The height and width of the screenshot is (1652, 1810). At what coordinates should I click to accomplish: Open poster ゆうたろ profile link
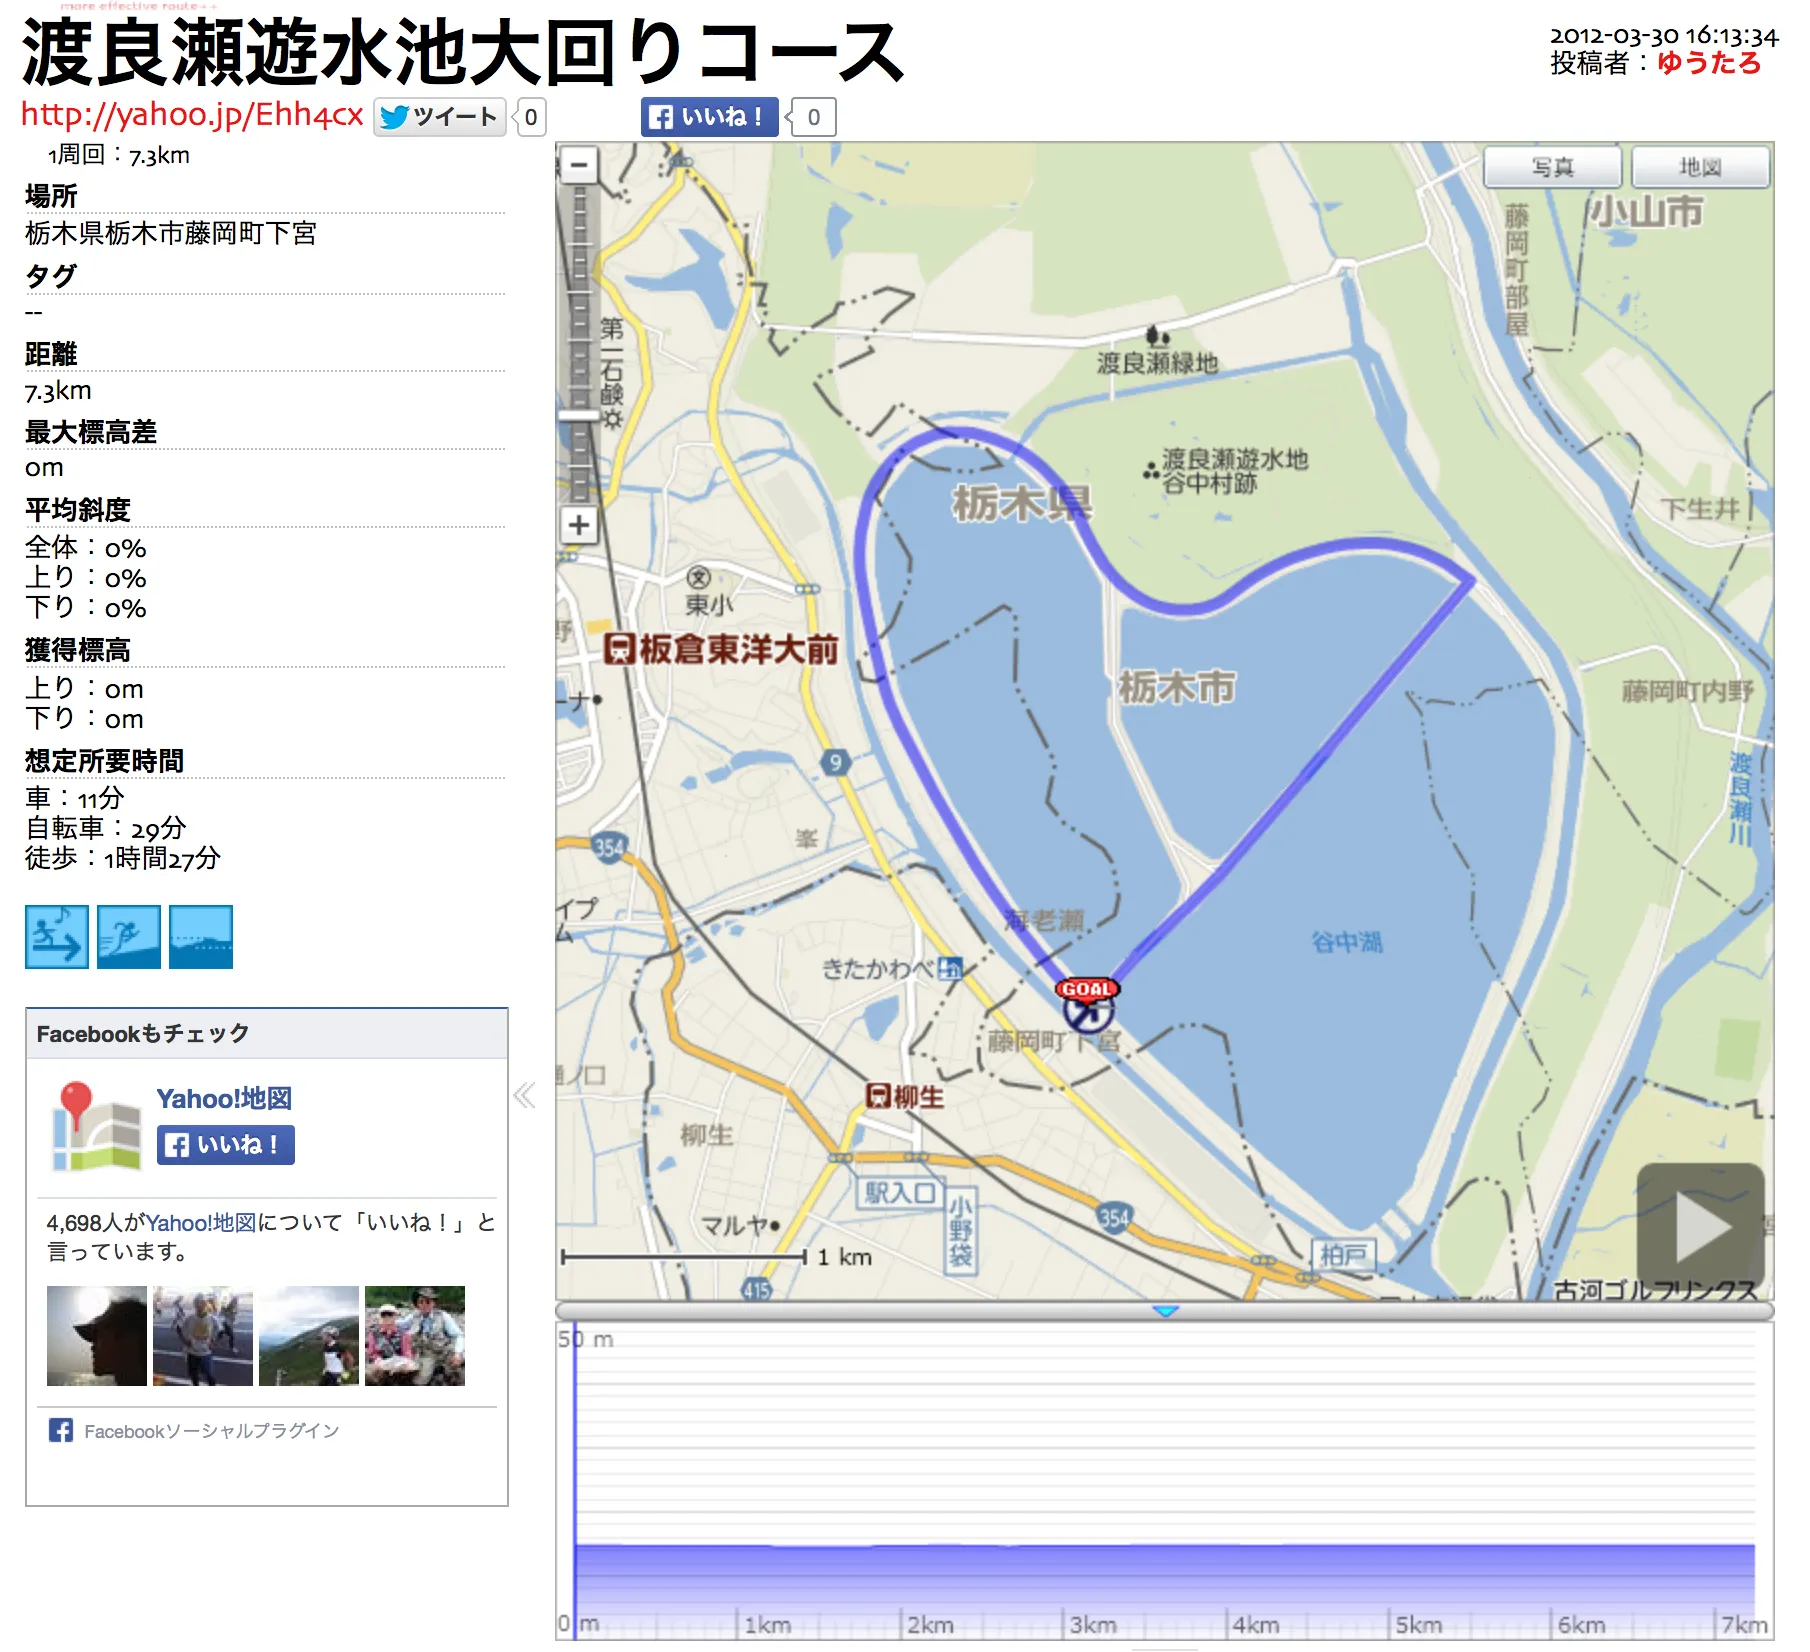click(x=1708, y=63)
